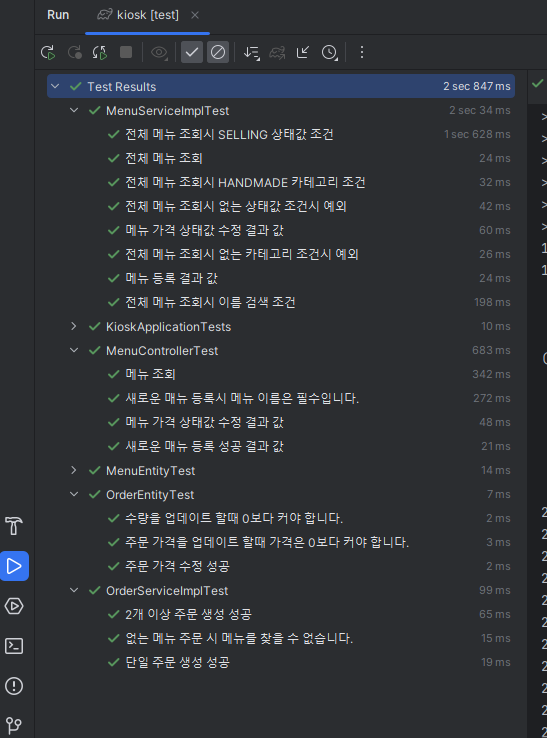The image size is (547, 738).
Task: Select test '전체 메뉴 조회' taking 24 ms
Action: pyautogui.click(x=281, y=159)
